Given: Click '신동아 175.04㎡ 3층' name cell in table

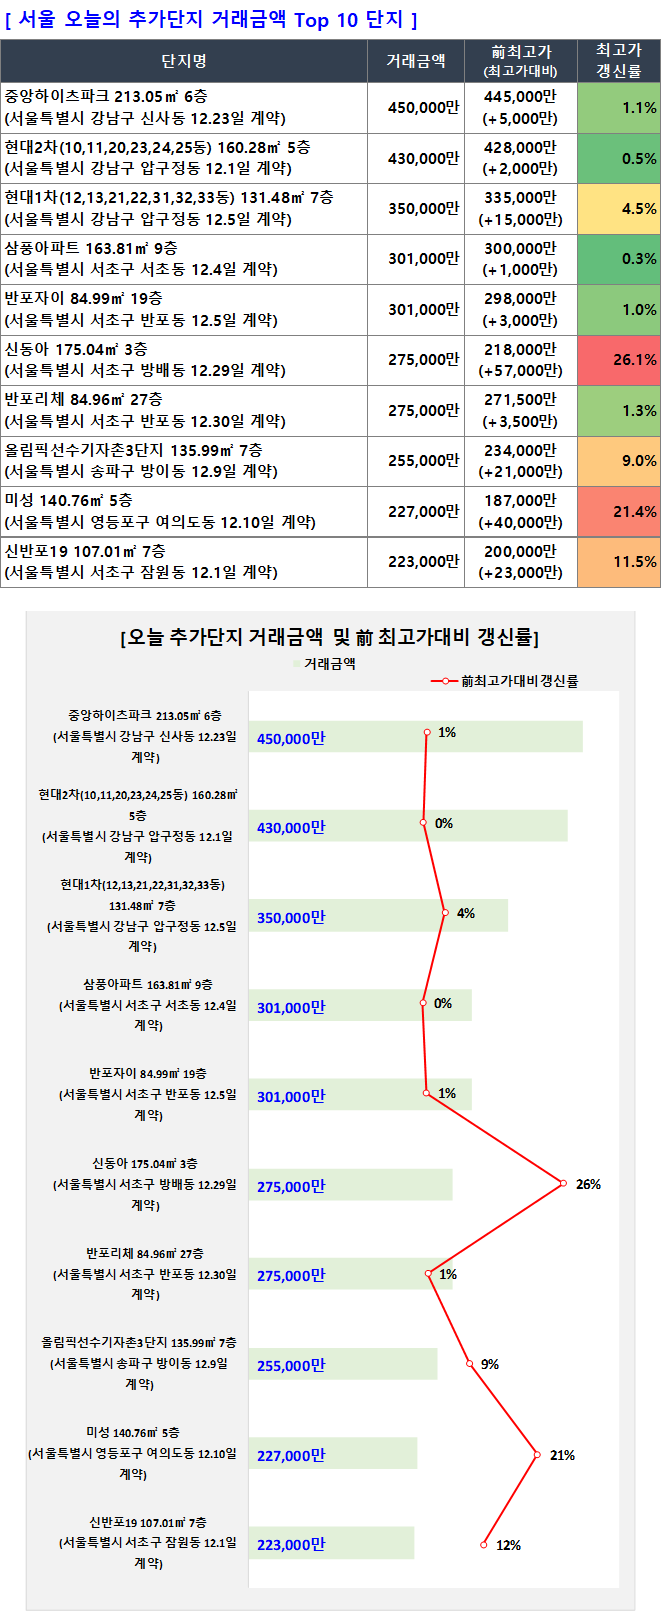Looking at the screenshot, I should (184, 360).
